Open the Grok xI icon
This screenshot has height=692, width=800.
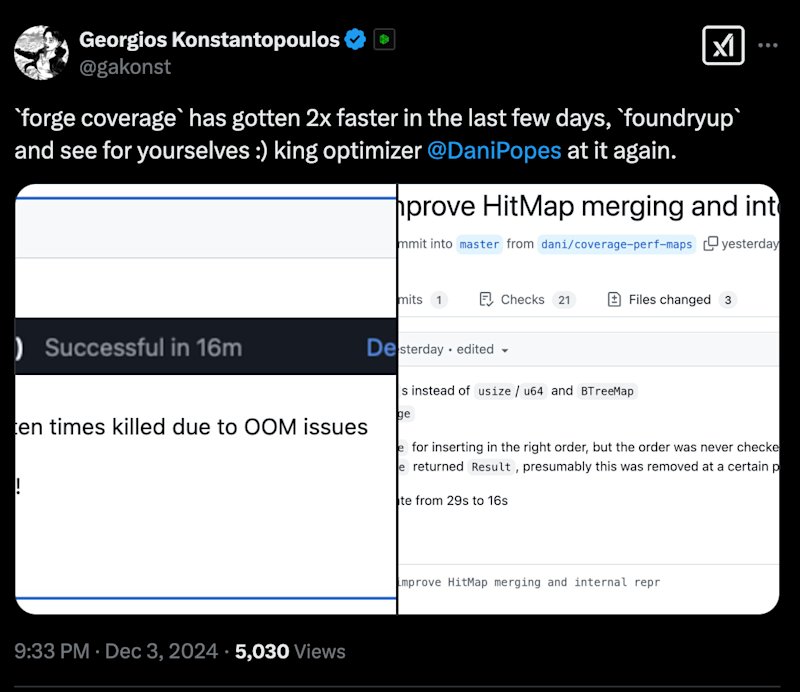click(x=723, y=45)
